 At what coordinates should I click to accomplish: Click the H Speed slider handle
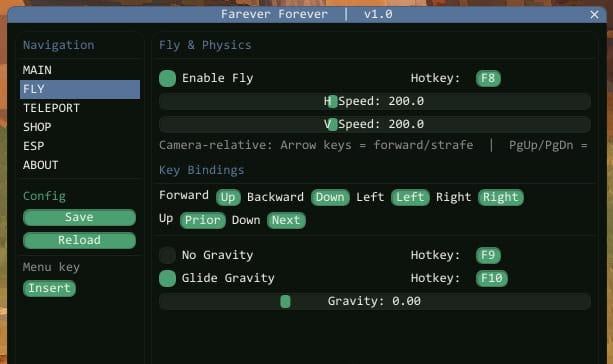(x=332, y=102)
